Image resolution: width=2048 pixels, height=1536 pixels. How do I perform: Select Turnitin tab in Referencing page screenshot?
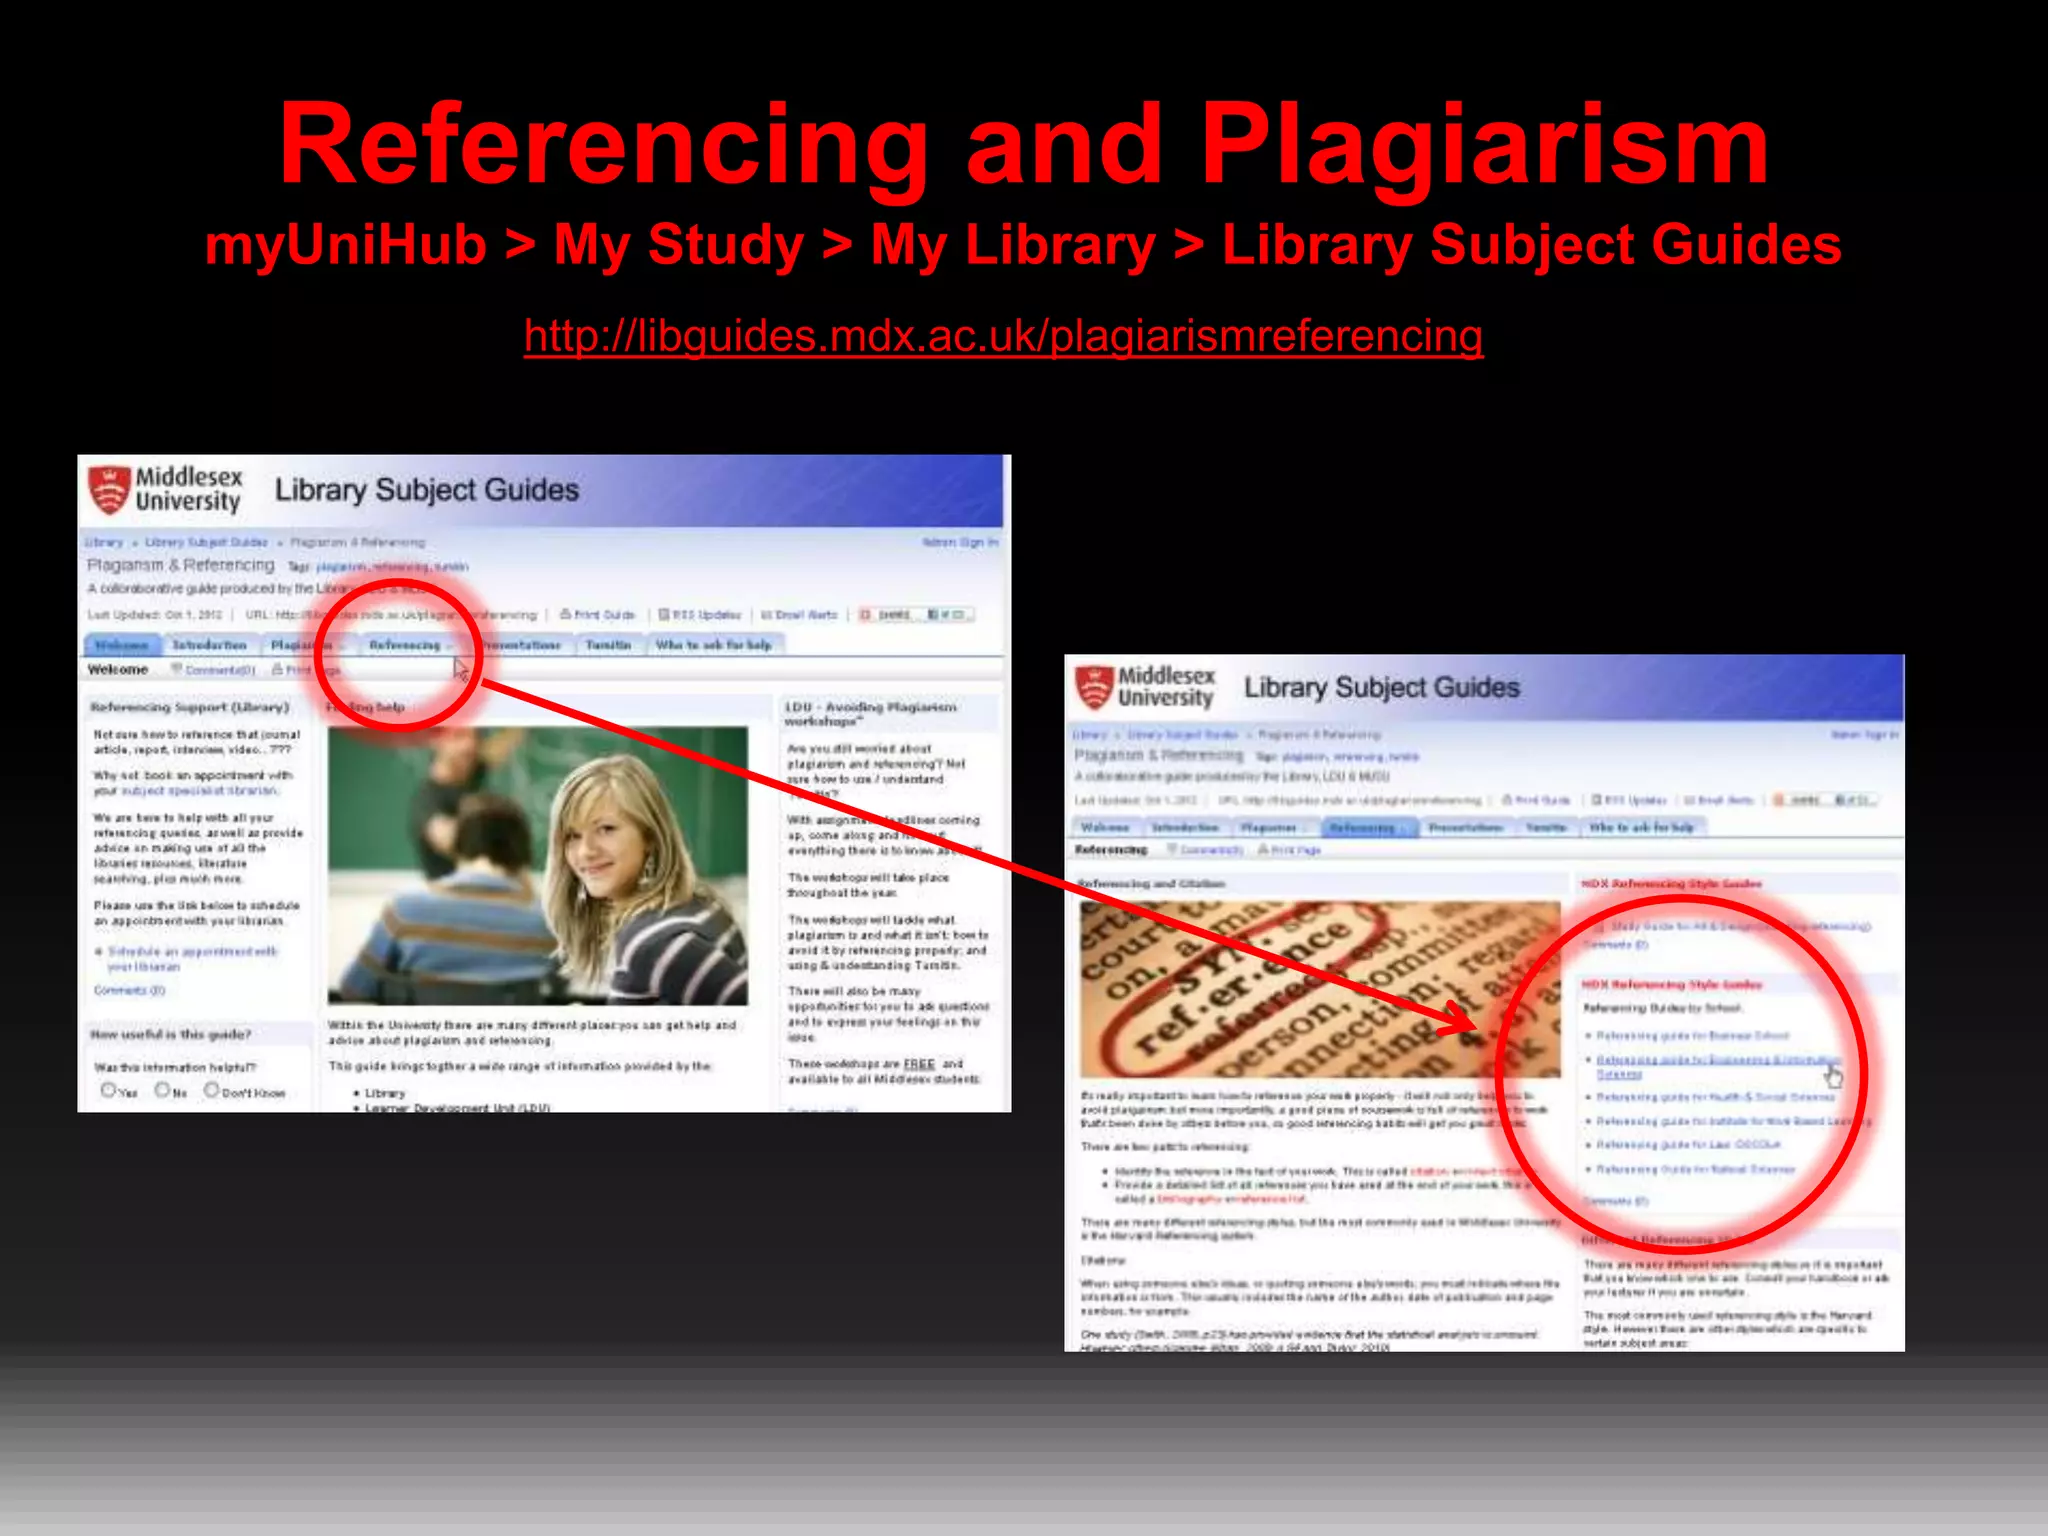click(1546, 827)
